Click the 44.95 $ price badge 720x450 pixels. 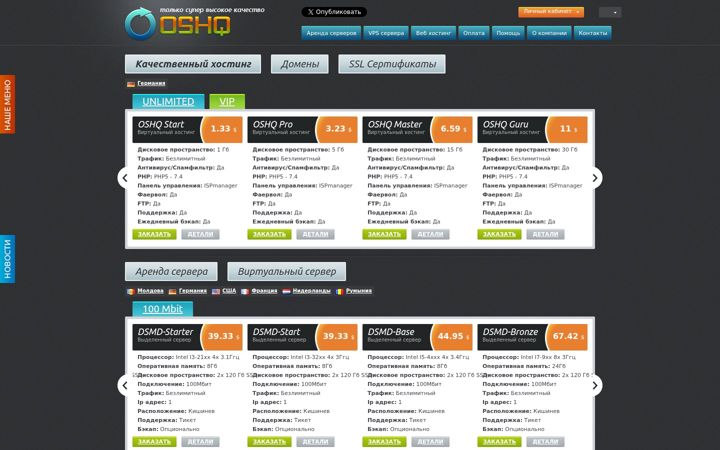pos(452,337)
